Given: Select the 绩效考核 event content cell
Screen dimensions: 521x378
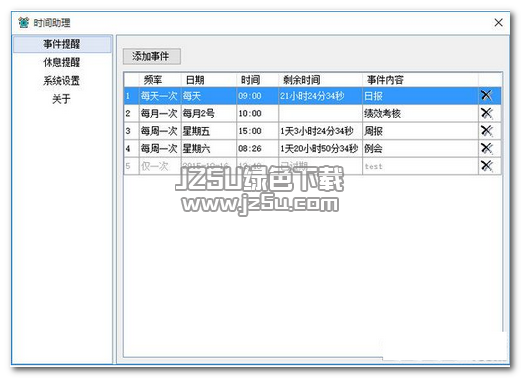Looking at the screenshot, I should pyautogui.click(x=420, y=113).
